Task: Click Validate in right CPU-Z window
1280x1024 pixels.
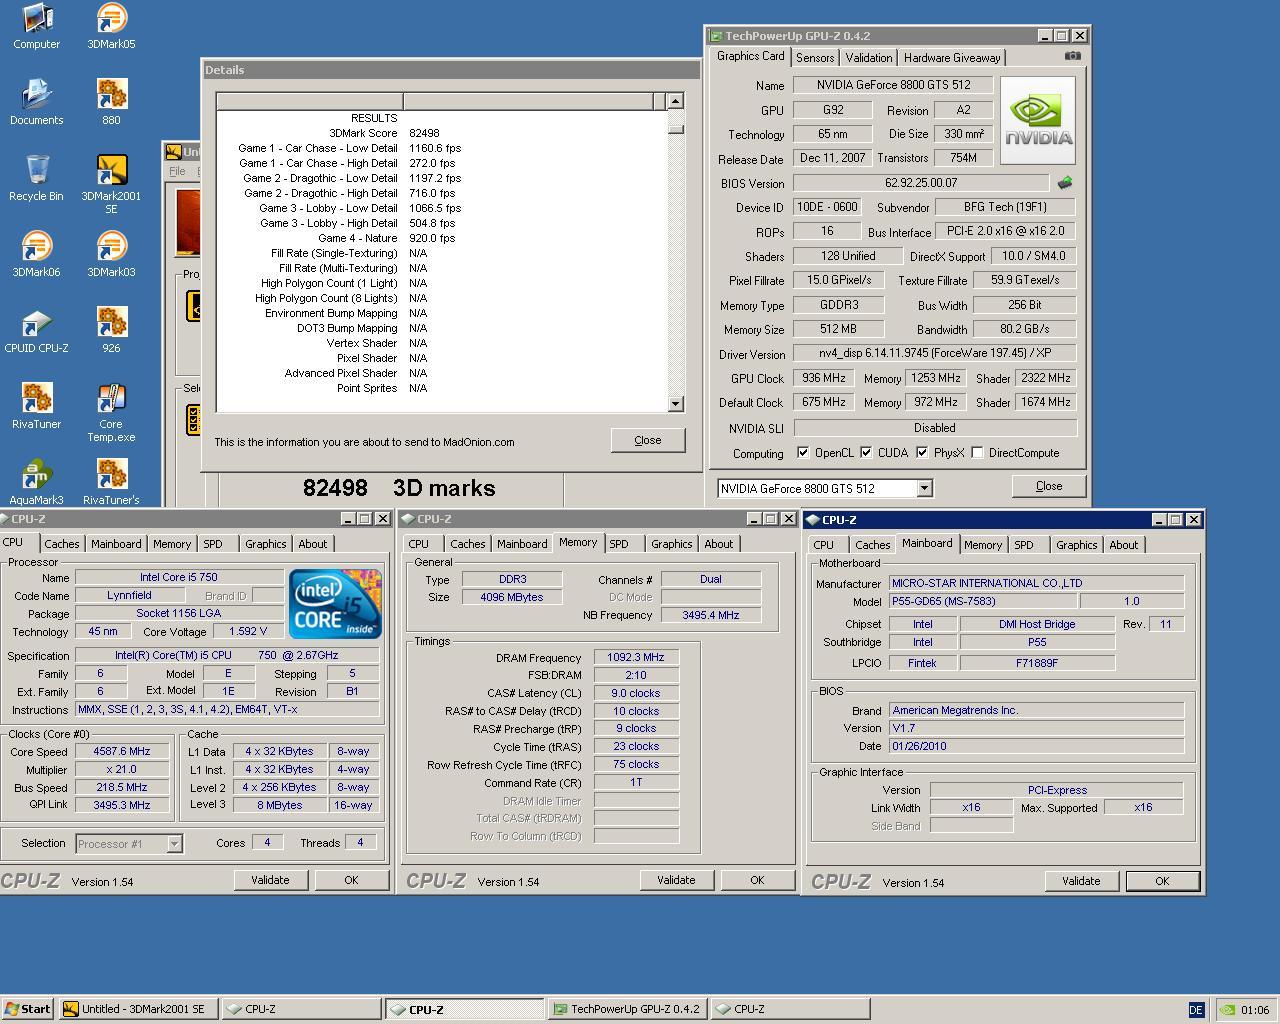Action: coord(1081,881)
